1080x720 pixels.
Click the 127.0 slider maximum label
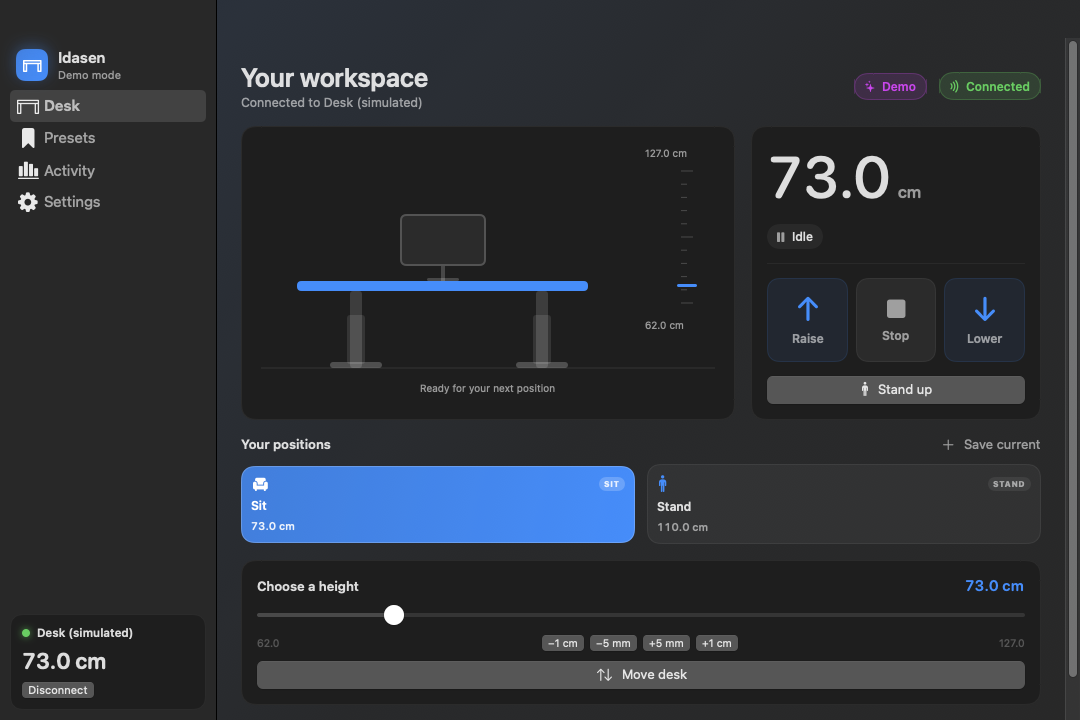point(1011,644)
